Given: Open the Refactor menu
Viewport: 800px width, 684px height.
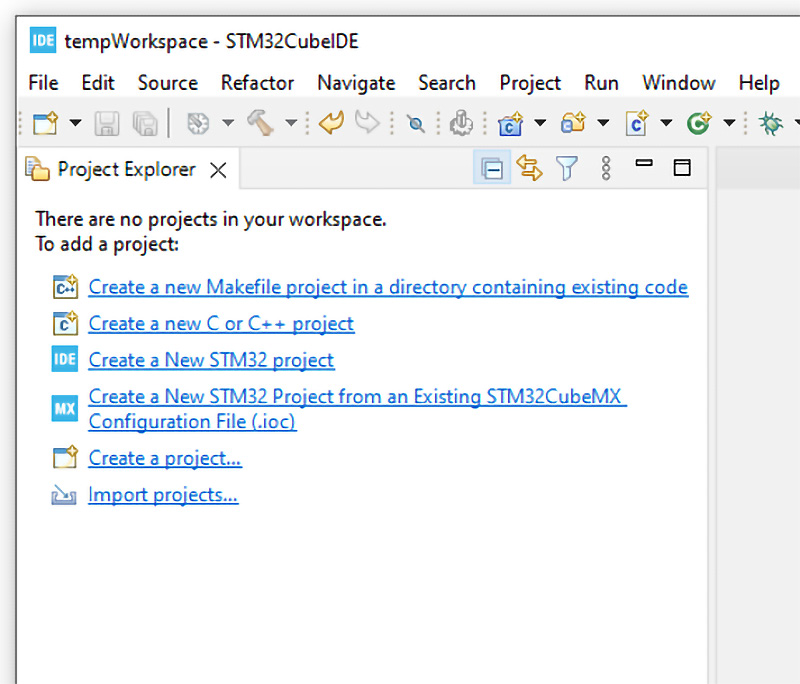Looking at the screenshot, I should click(x=257, y=83).
